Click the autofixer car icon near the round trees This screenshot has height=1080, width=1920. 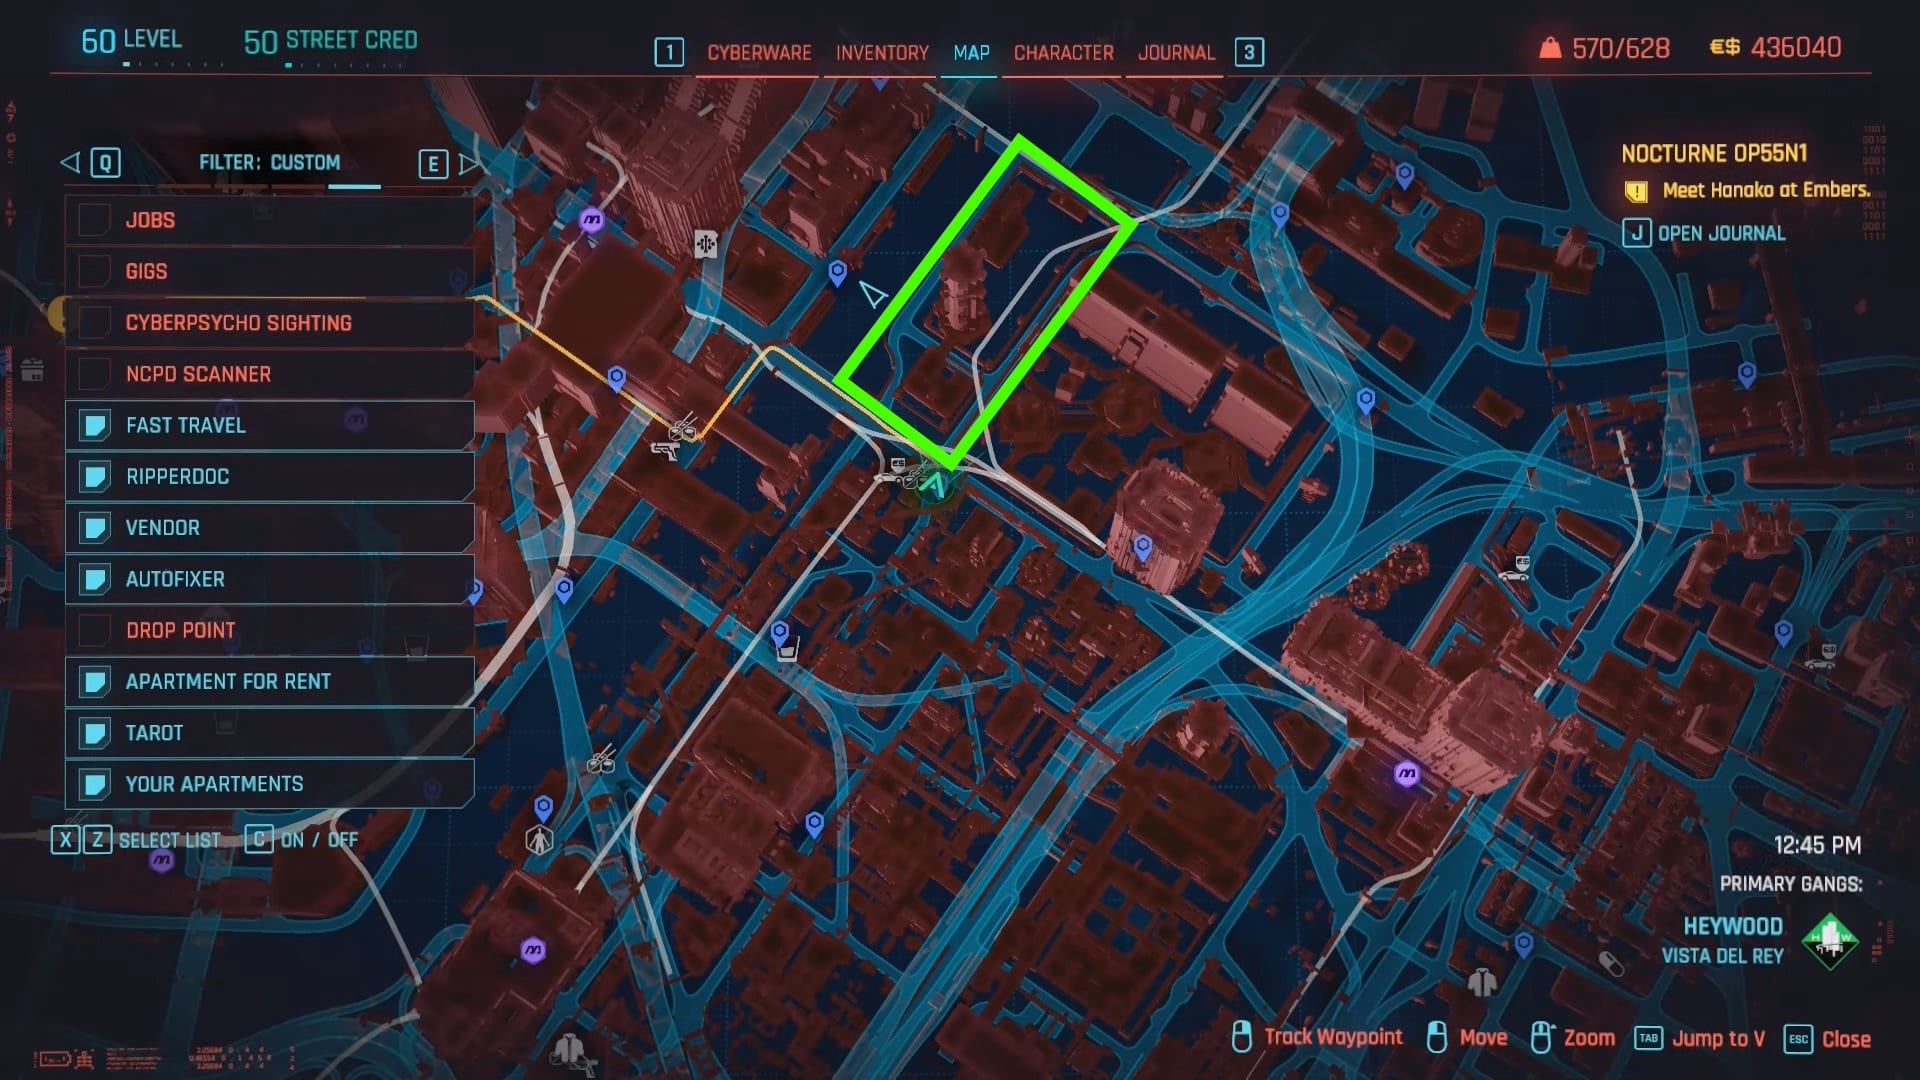[1515, 569]
